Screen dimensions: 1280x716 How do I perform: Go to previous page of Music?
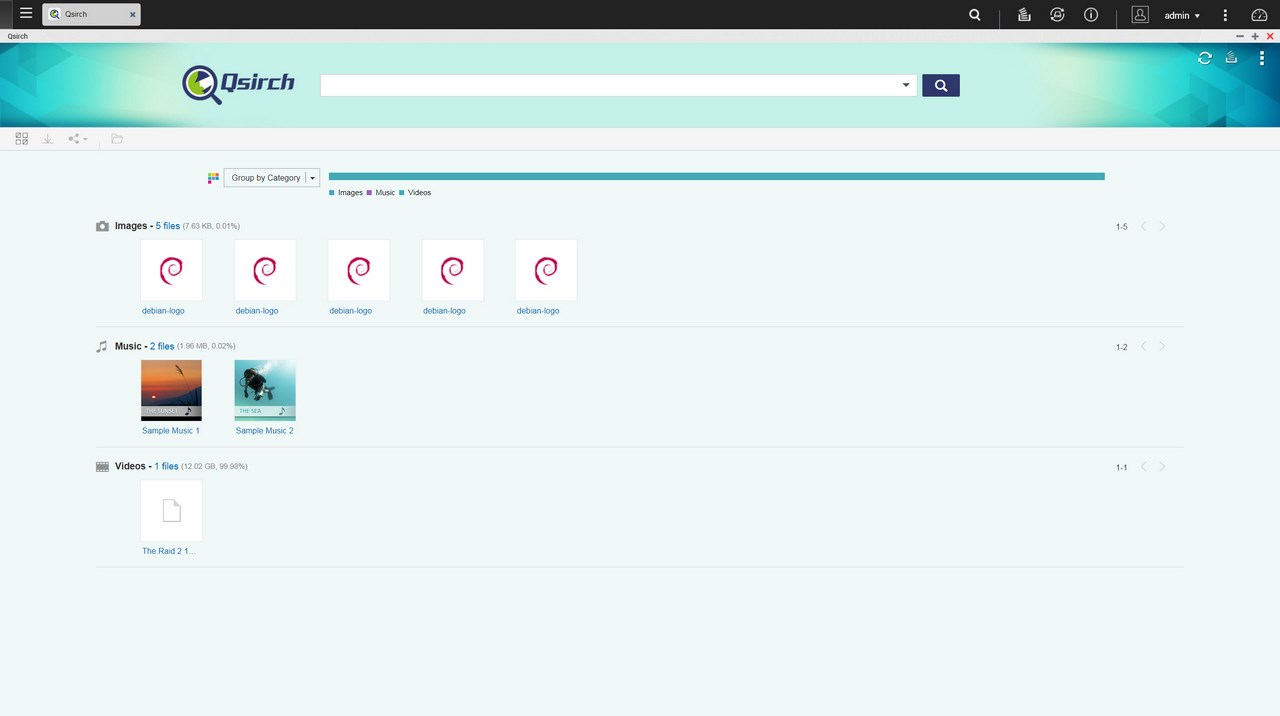[1144, 347]
